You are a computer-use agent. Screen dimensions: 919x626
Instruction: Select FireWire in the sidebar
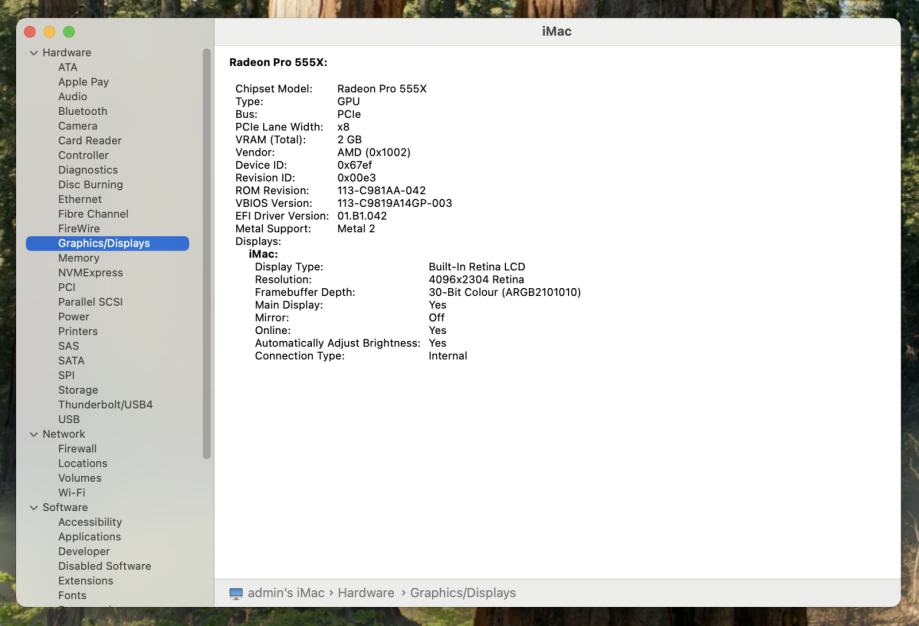(x=79, y=229)
